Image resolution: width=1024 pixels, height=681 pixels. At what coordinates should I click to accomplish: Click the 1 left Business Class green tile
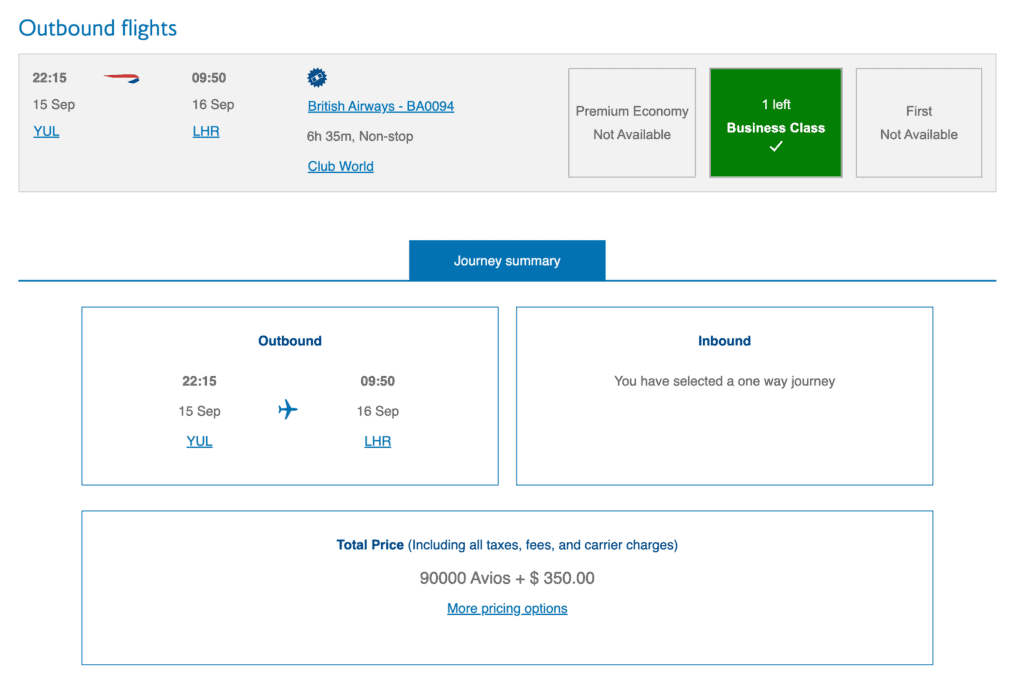[x=776, y=122]
